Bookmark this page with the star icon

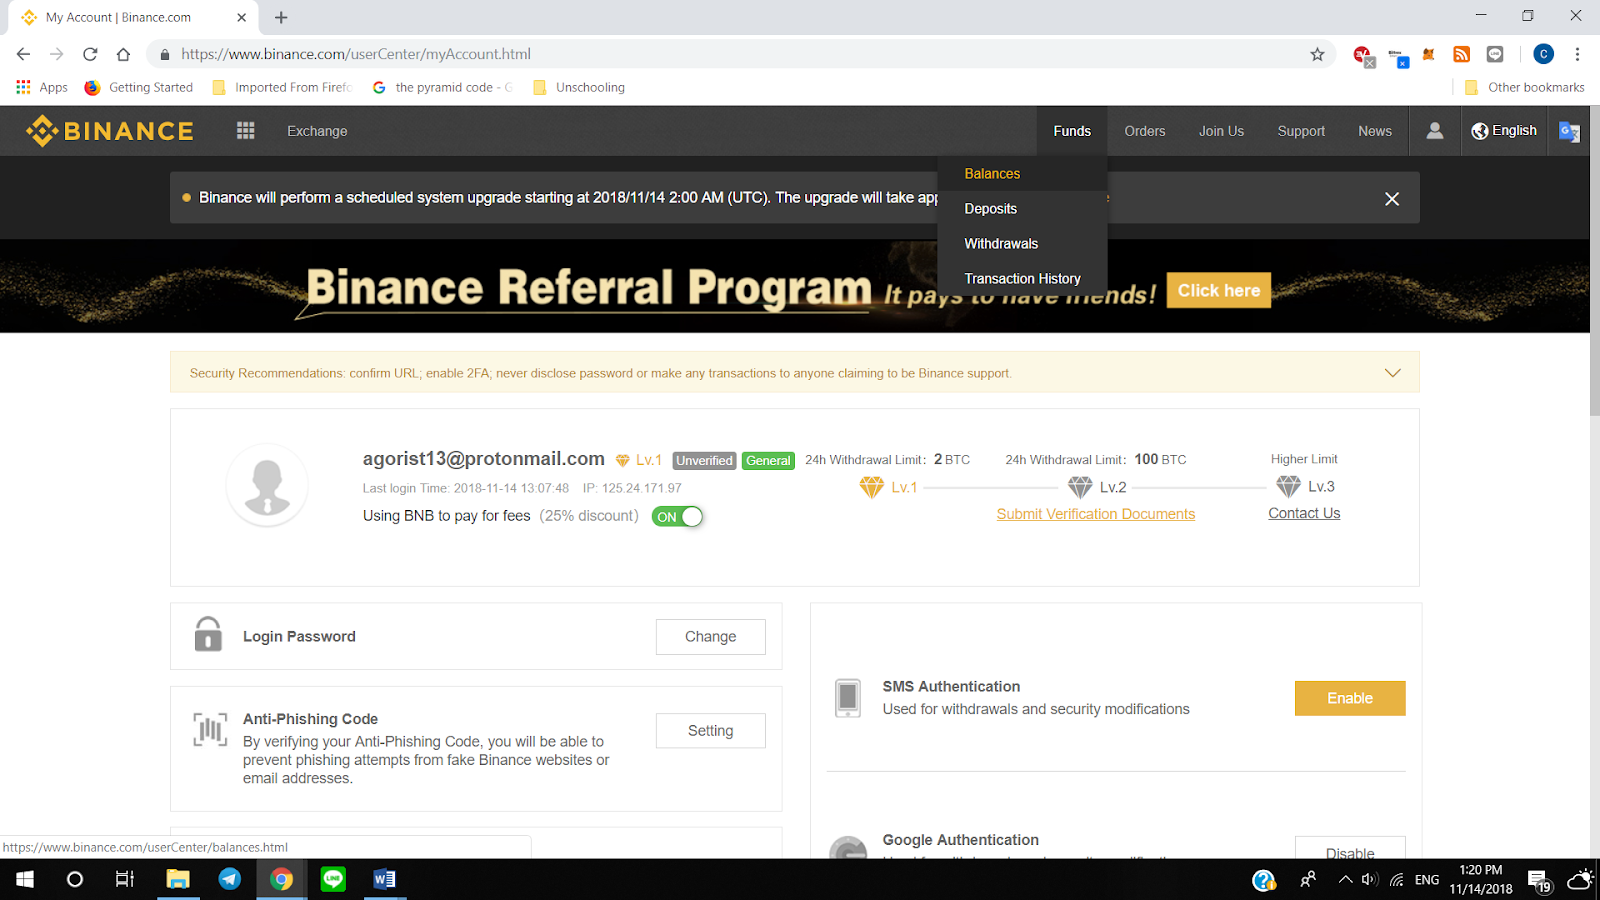pos(1317,54)
